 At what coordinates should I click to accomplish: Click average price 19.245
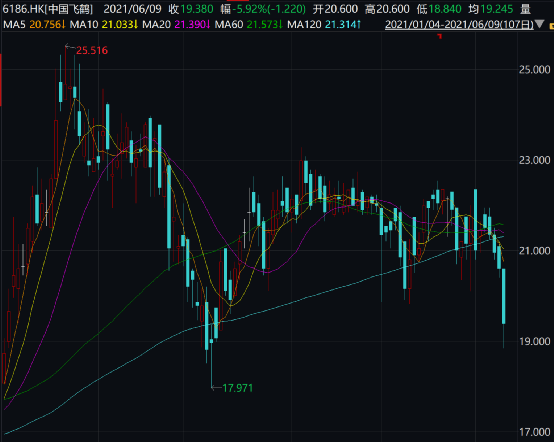(x=496, y=9)
